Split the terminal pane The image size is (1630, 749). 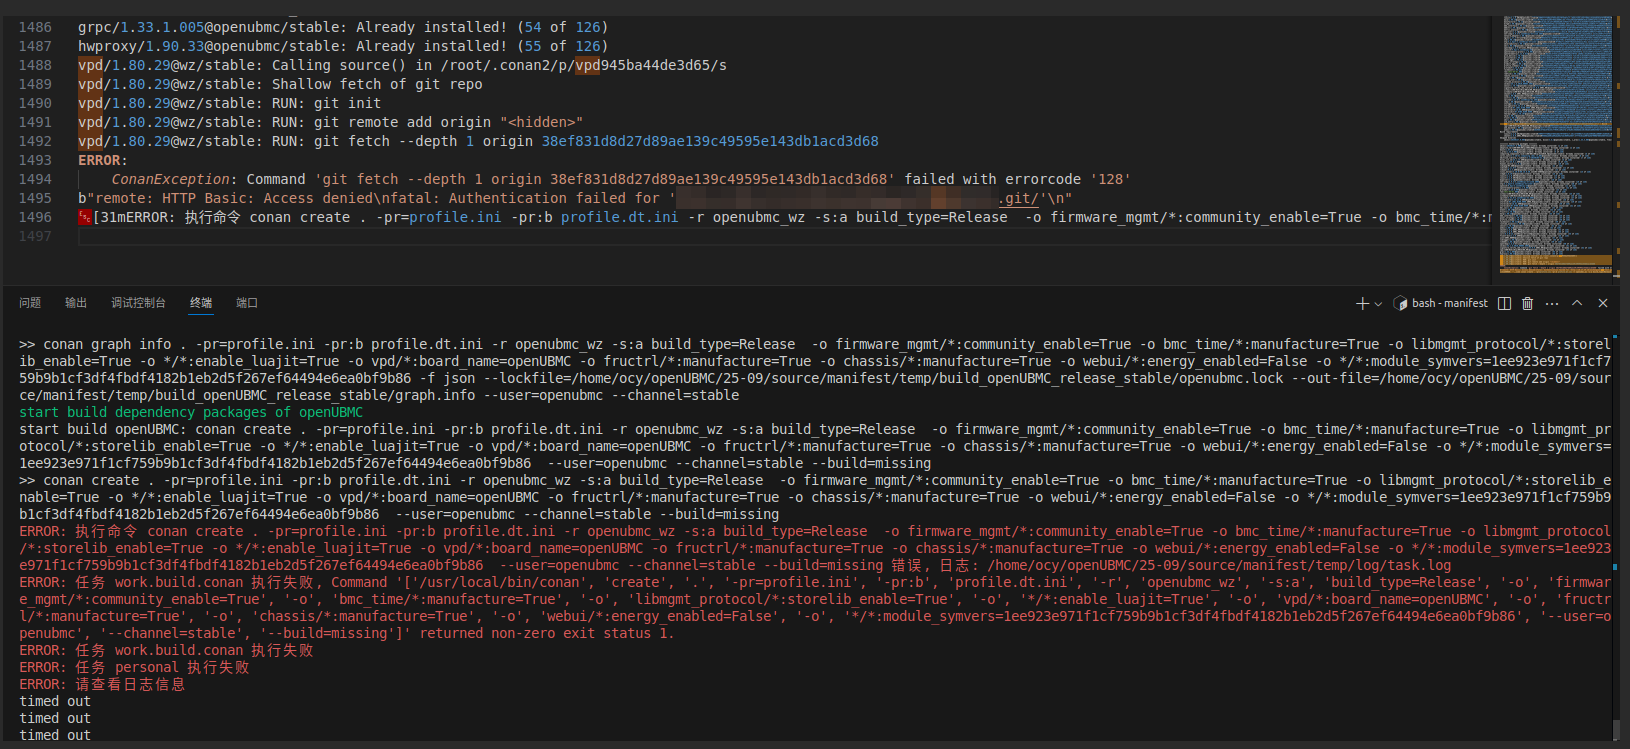click(x=1504, y=303)
